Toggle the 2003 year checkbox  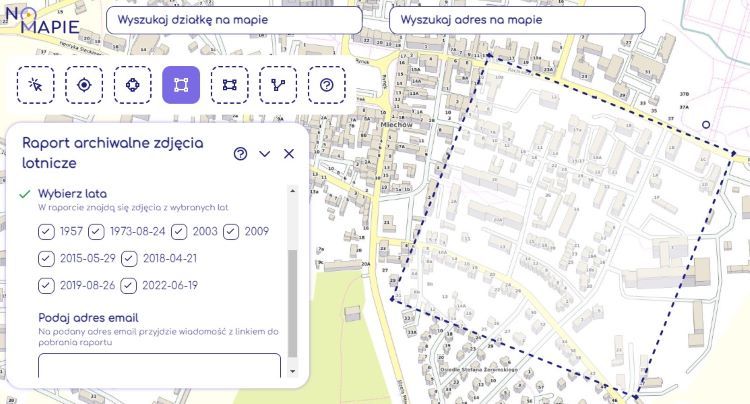click(x=179, y=232)
